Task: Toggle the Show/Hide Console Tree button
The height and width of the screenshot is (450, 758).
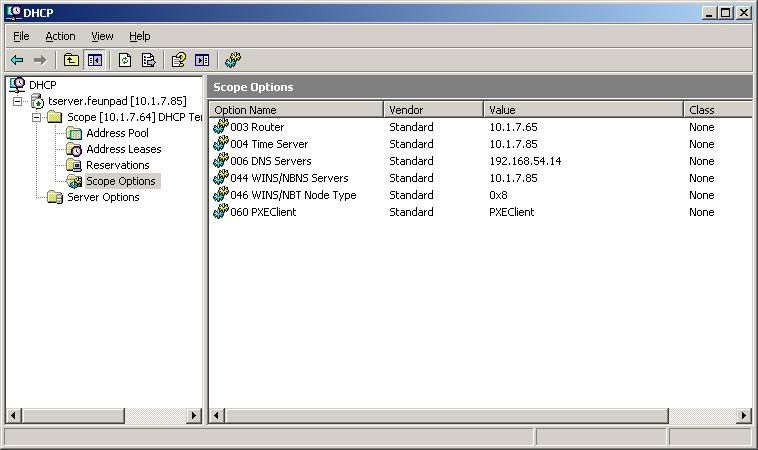Action: point(95,60)
